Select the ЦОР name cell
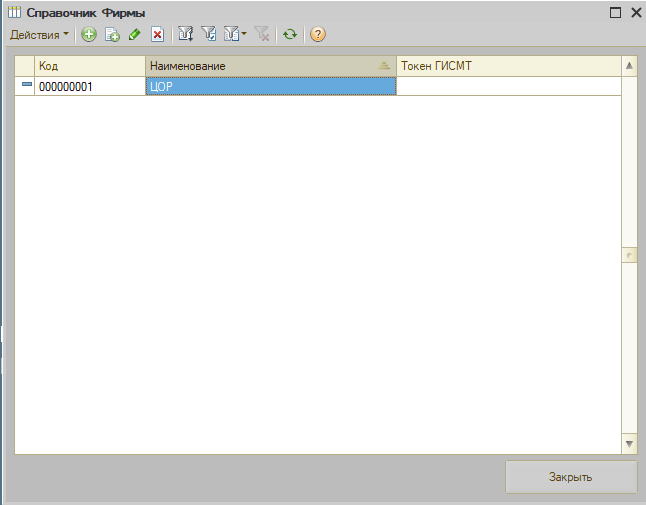The width and height of the screenshot is (646, 505). (270, 87)
